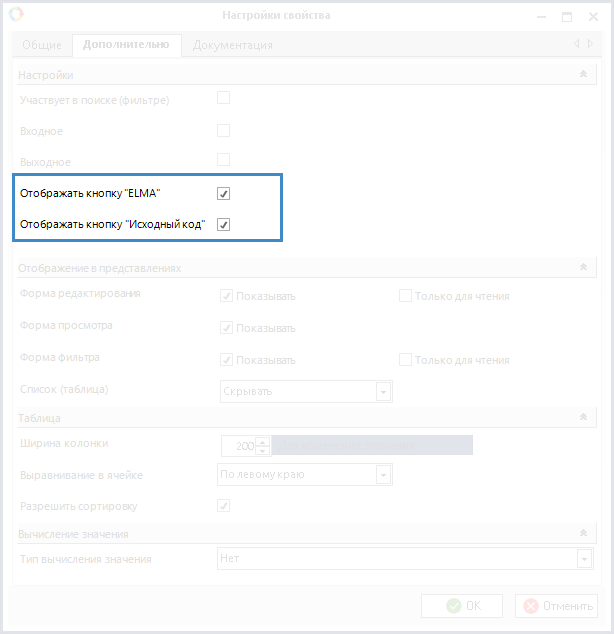Click the ELMA logo icon in title bar

coord(16,15)
